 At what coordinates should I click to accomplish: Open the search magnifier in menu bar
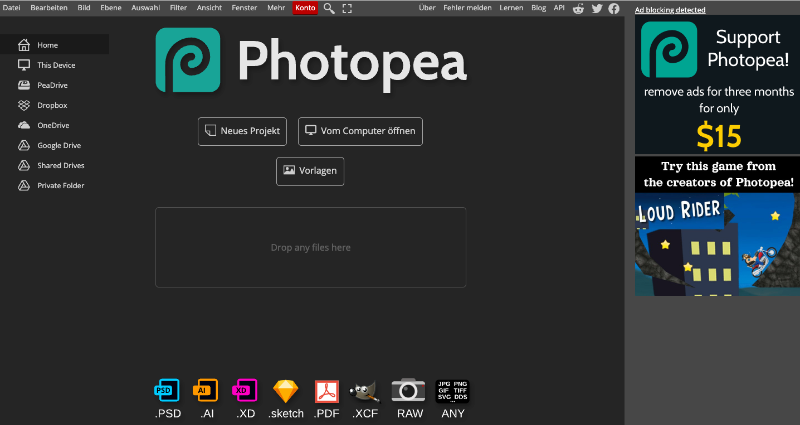[x=329, y=8]
